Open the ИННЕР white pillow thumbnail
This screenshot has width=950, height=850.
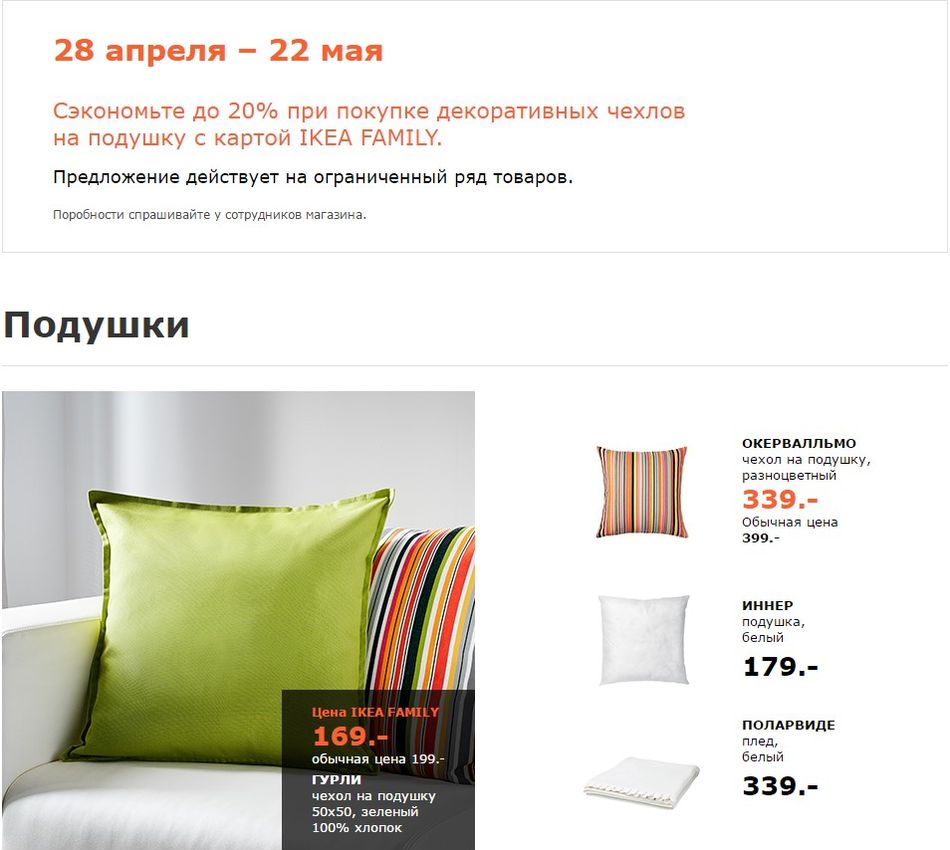coord(643,640)
